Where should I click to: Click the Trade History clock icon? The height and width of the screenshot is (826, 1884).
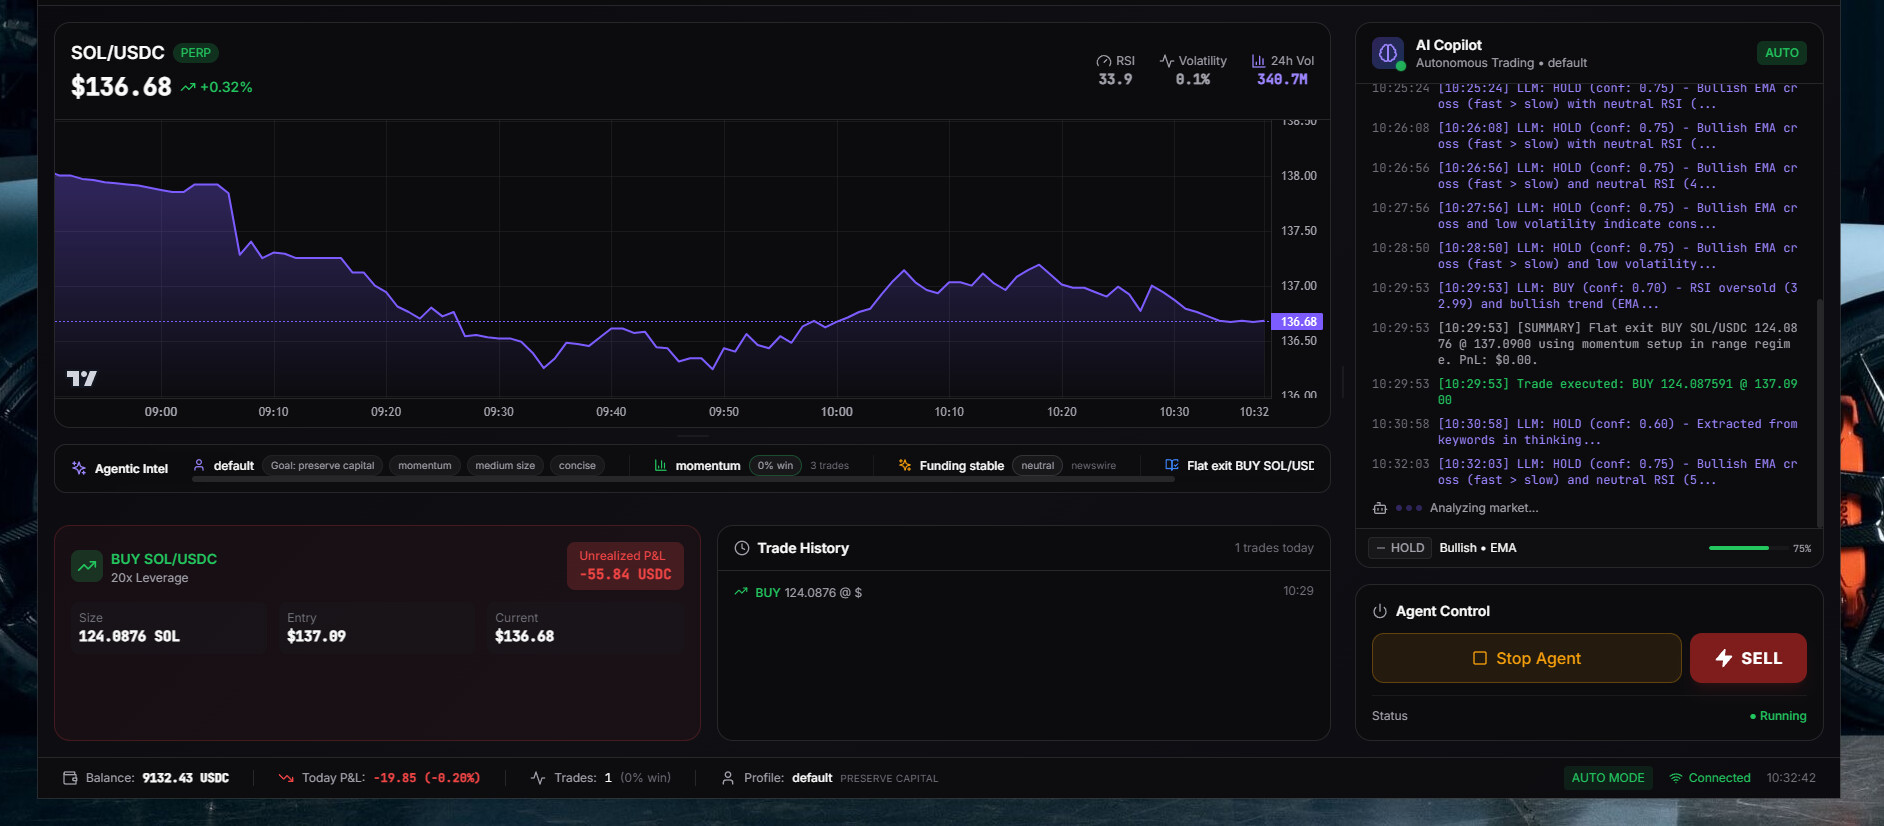(742, 548)
